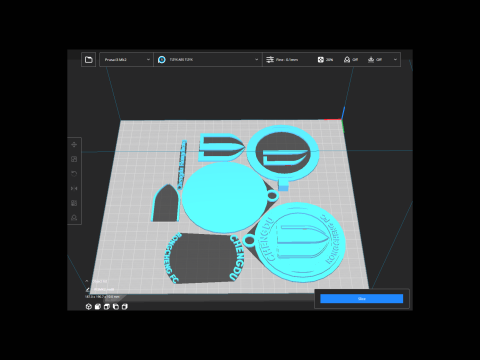Expand print settings panel chevron
Screen dimensions: 480x360
(395, 60)
